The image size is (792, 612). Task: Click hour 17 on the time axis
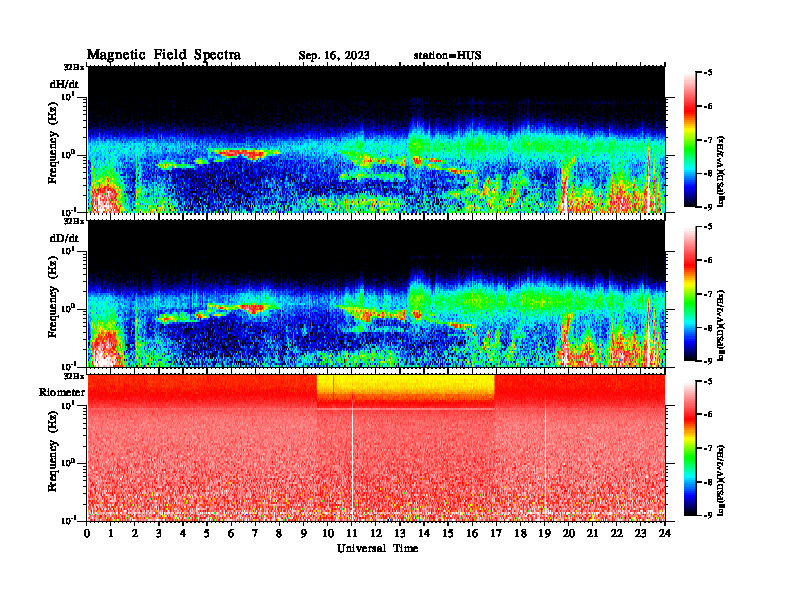496,533
